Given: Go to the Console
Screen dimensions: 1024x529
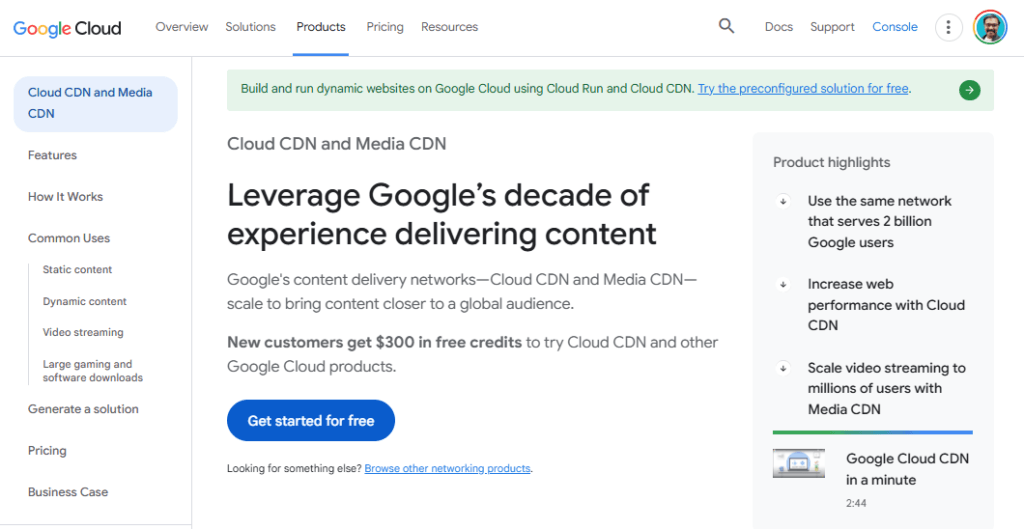Looking at the screenshot, I should pos(895,27).
